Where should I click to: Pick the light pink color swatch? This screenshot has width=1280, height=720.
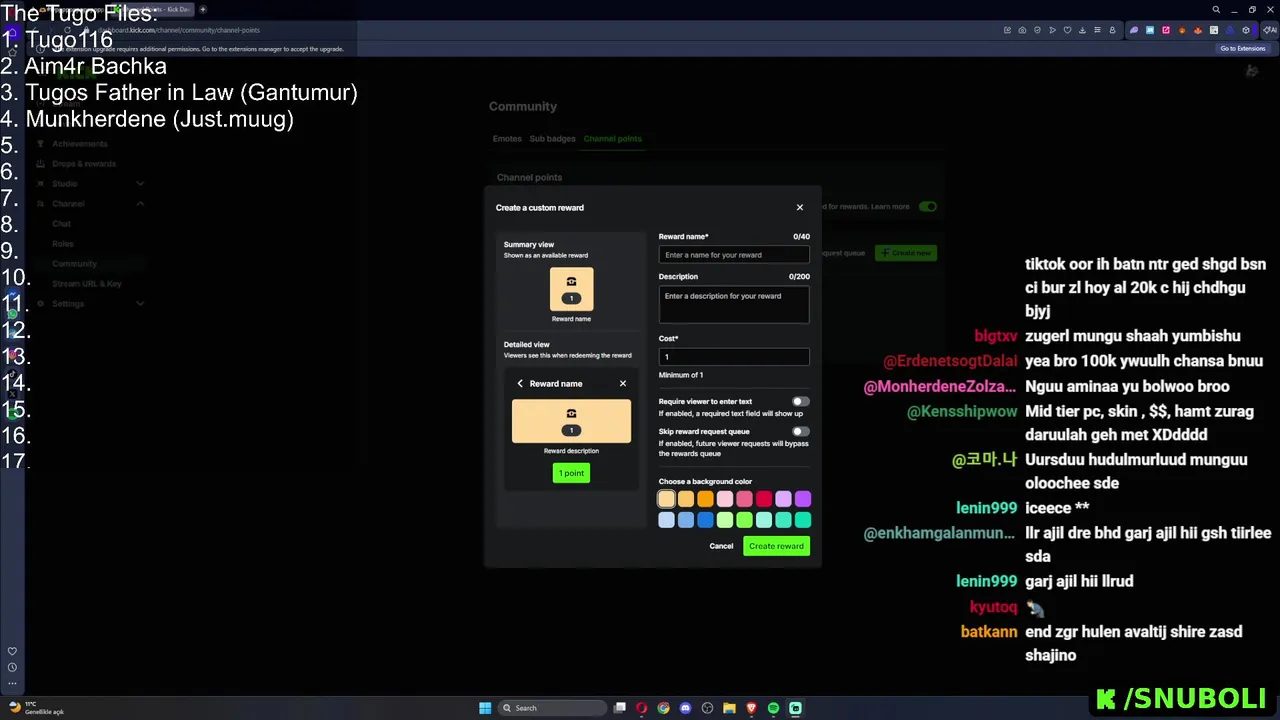click(725, 499)
